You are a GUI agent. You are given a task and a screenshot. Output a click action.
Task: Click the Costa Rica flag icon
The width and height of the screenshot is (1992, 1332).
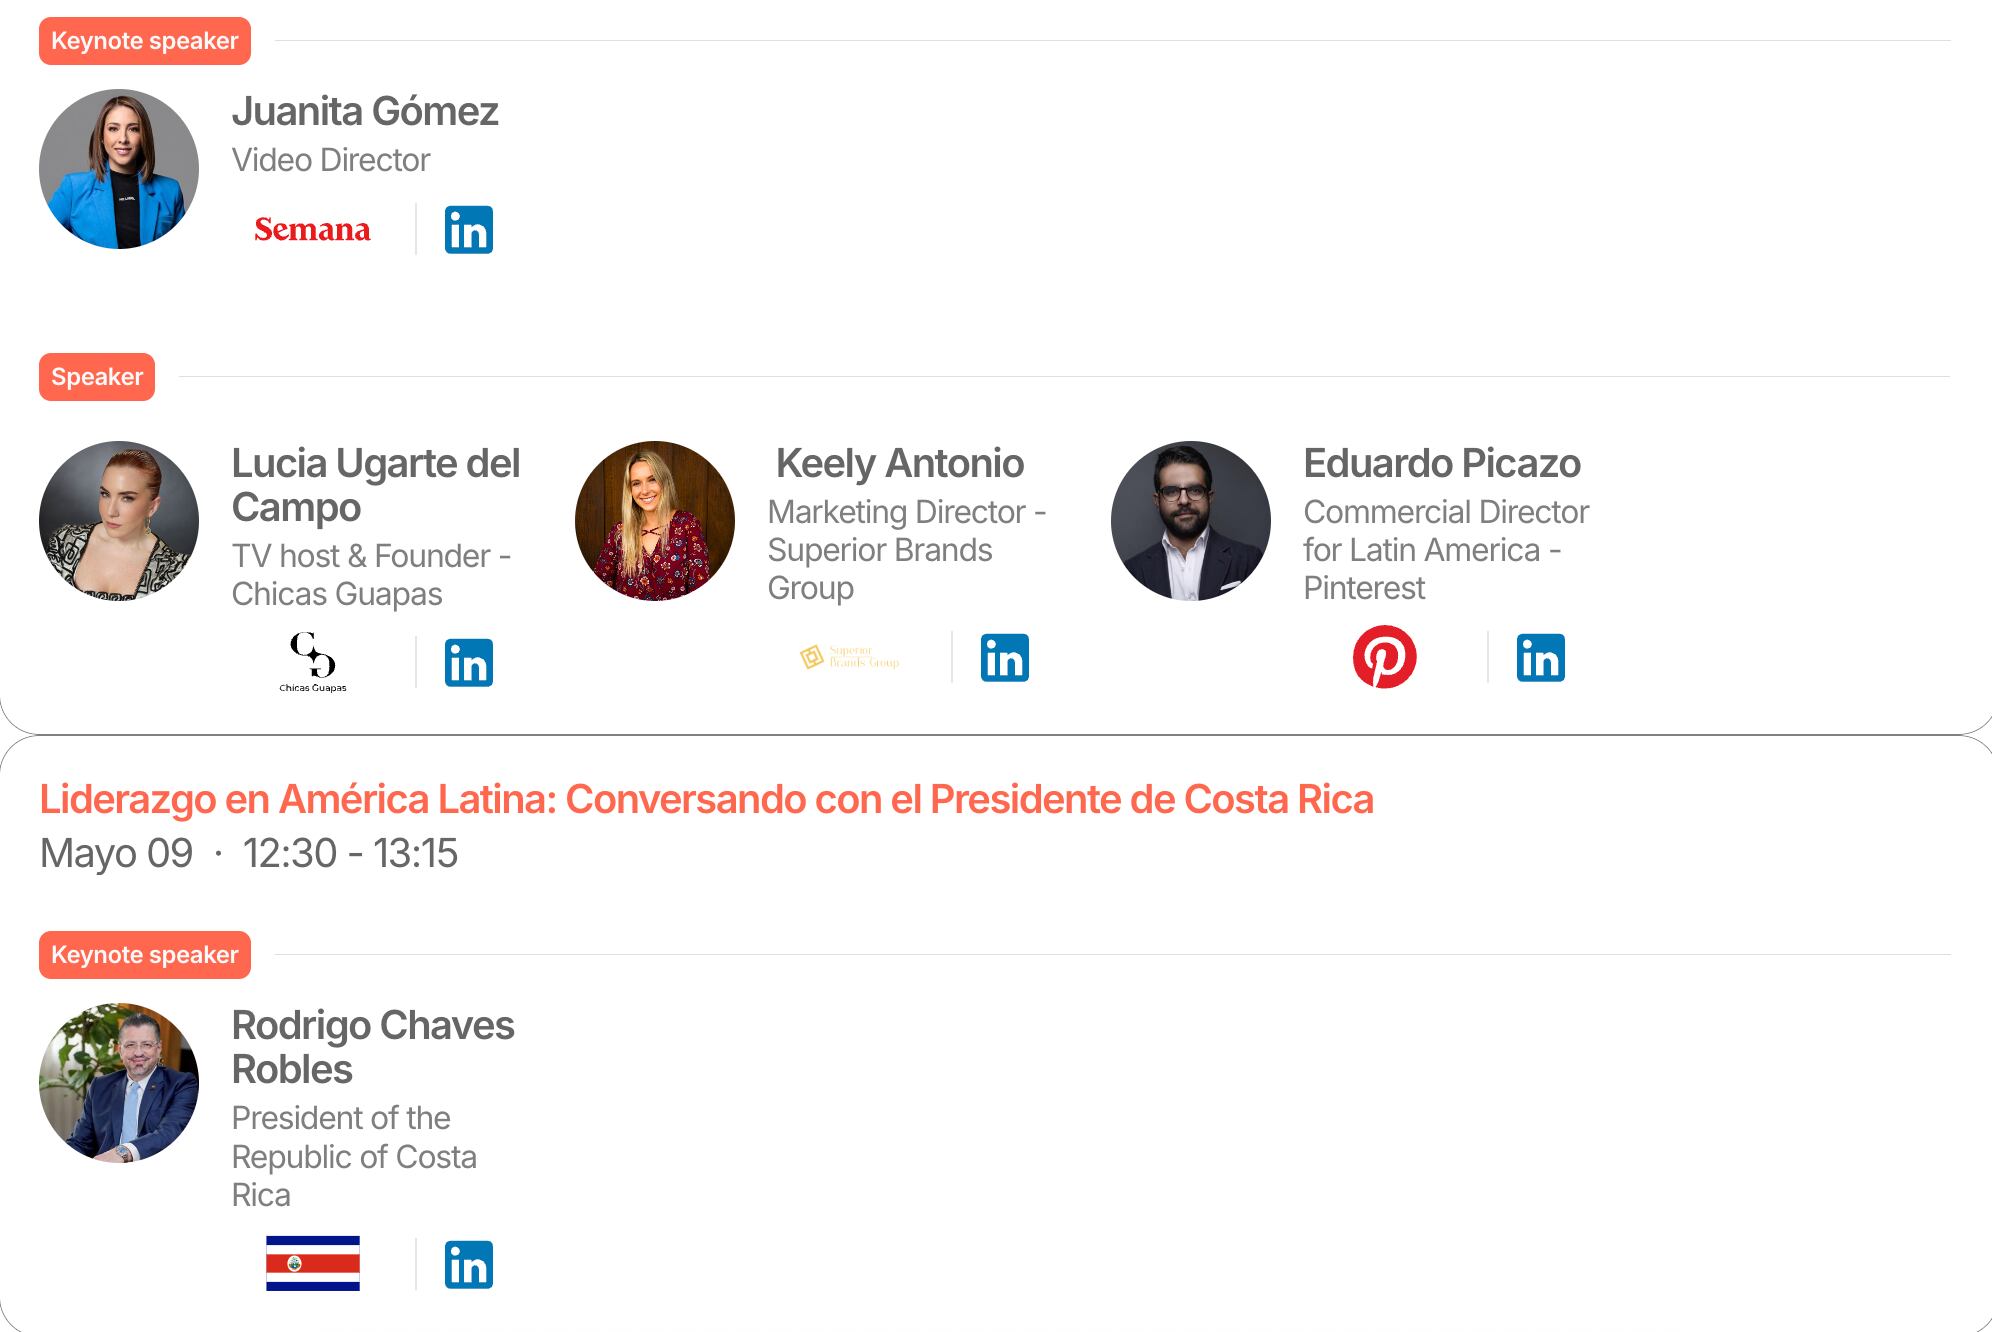313,1263
